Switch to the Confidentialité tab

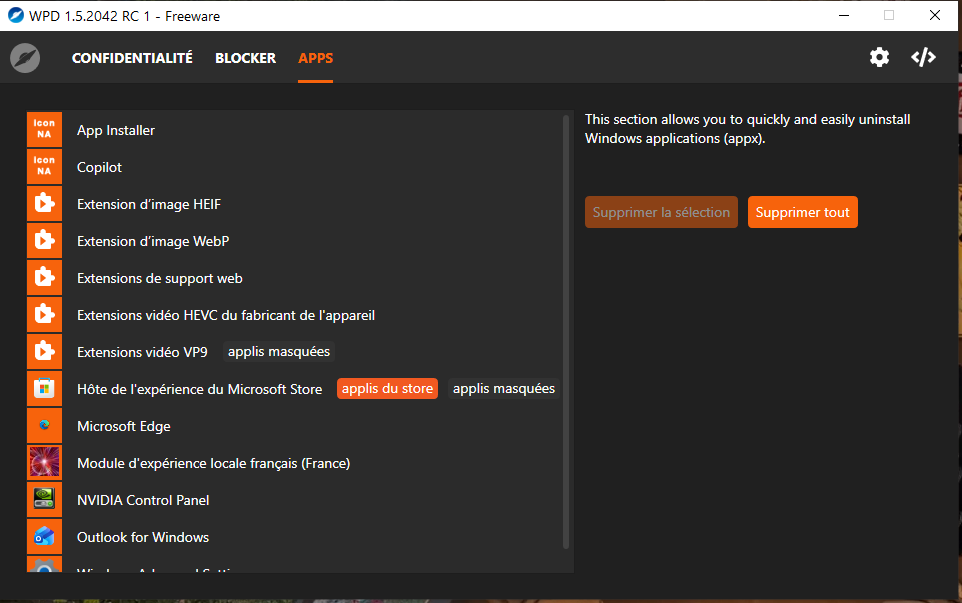pyautogui.click(x=132, y=58)
